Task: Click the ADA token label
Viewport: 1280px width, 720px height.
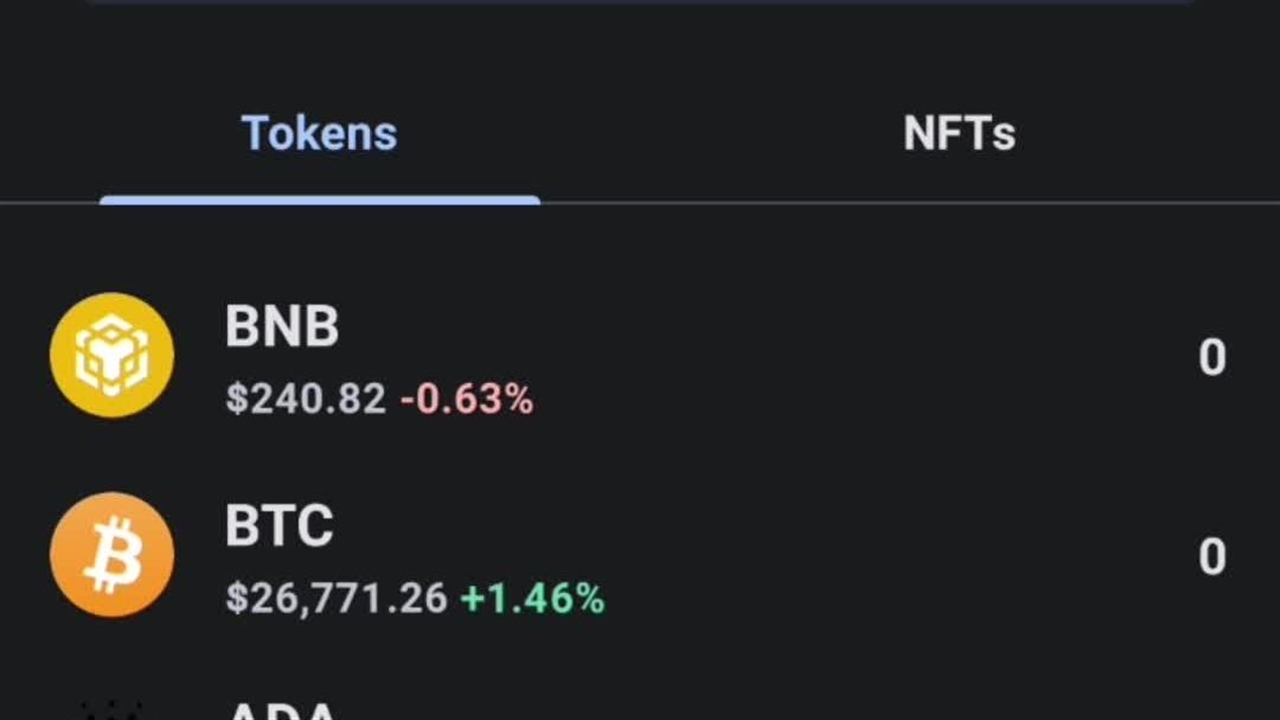Action: coord(282,712)
